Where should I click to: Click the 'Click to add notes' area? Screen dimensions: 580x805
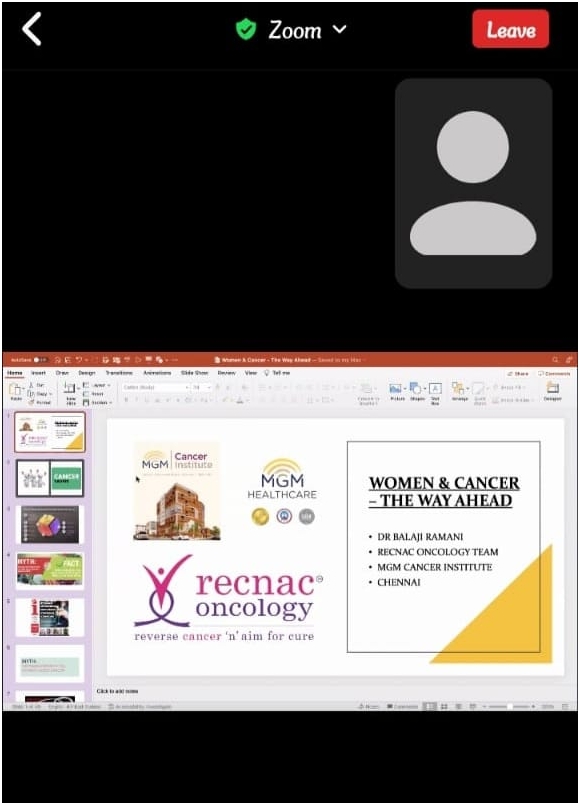(x=118, y=691)
